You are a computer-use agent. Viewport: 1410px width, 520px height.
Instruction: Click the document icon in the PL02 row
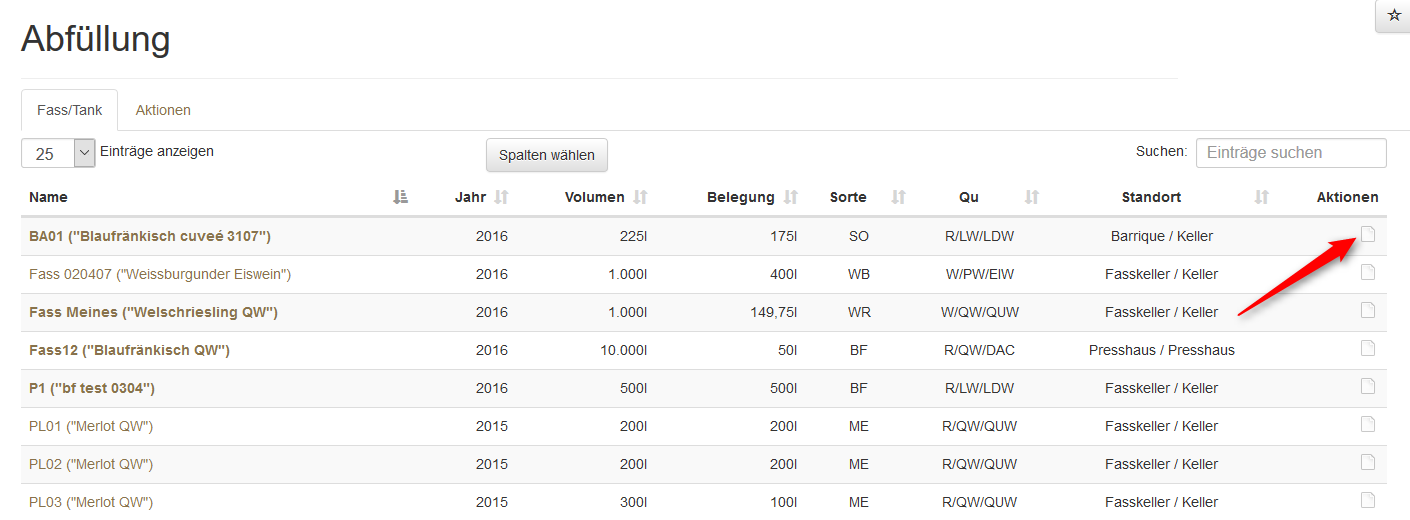1368,462
